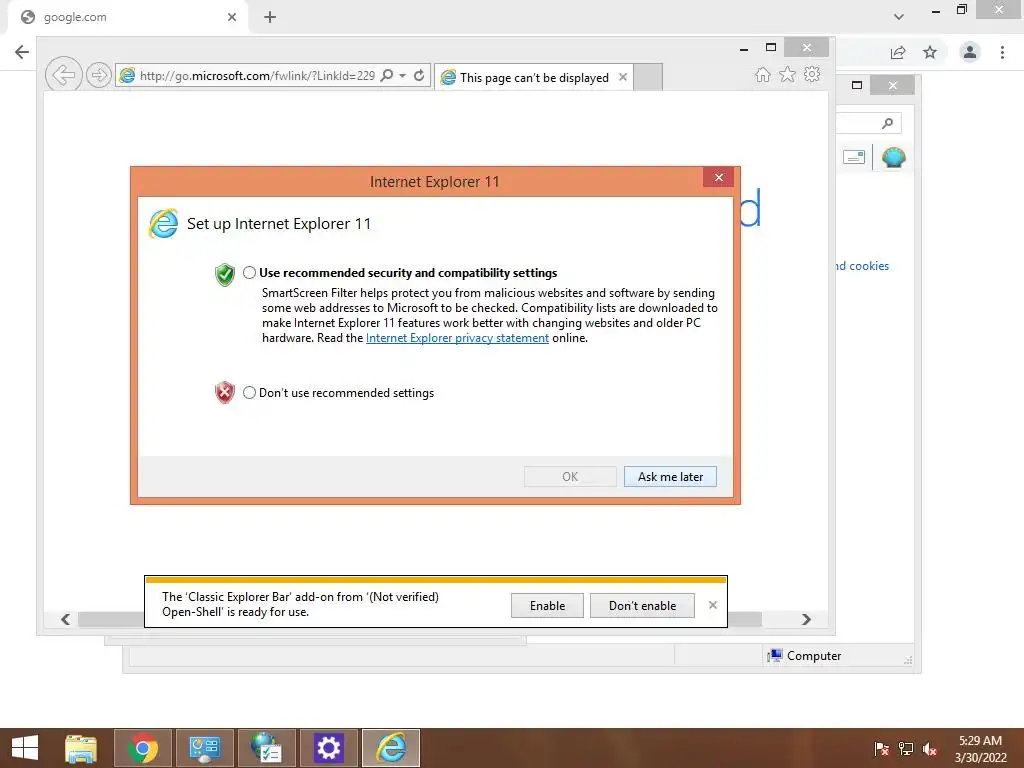Viewport: 1024px width, 768px height.
Task: Open the network tray icon
Action: click(906, 749)
